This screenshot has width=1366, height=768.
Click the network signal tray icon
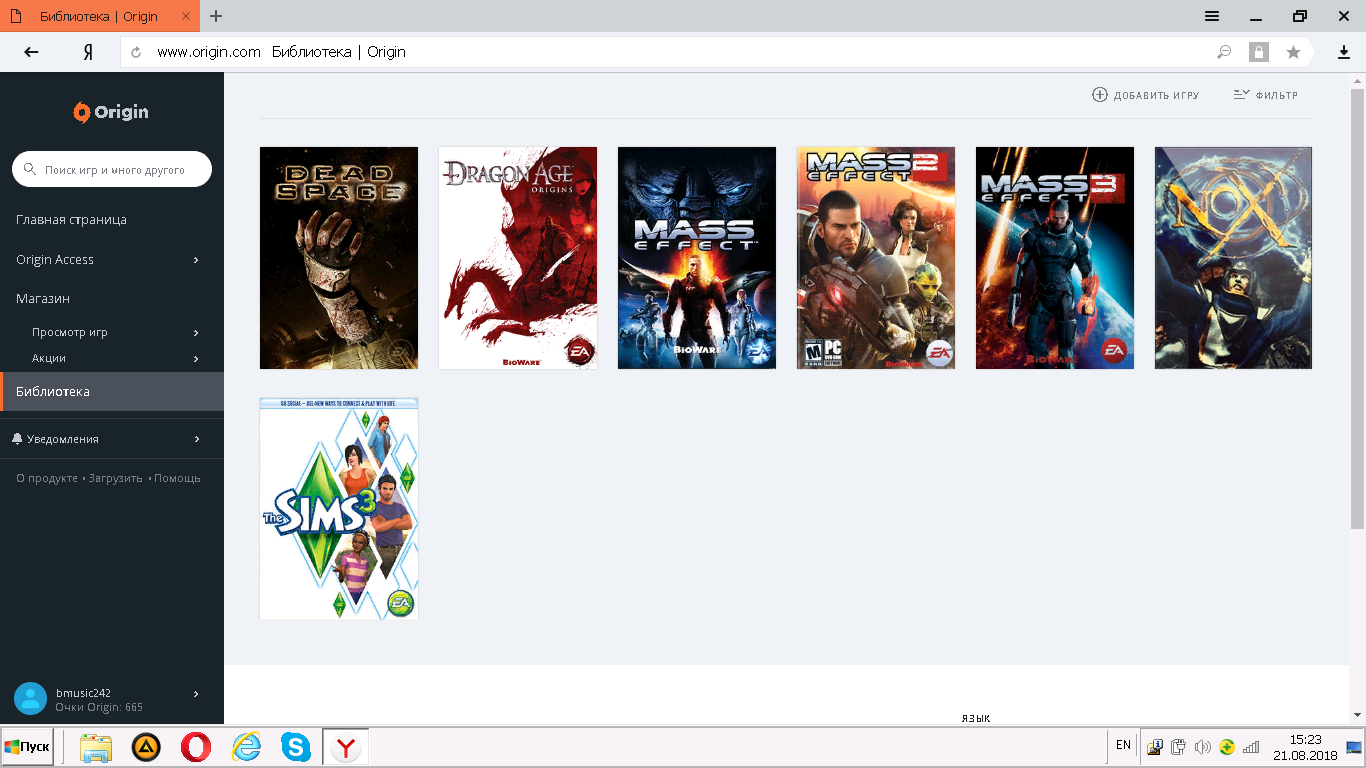1251,746
